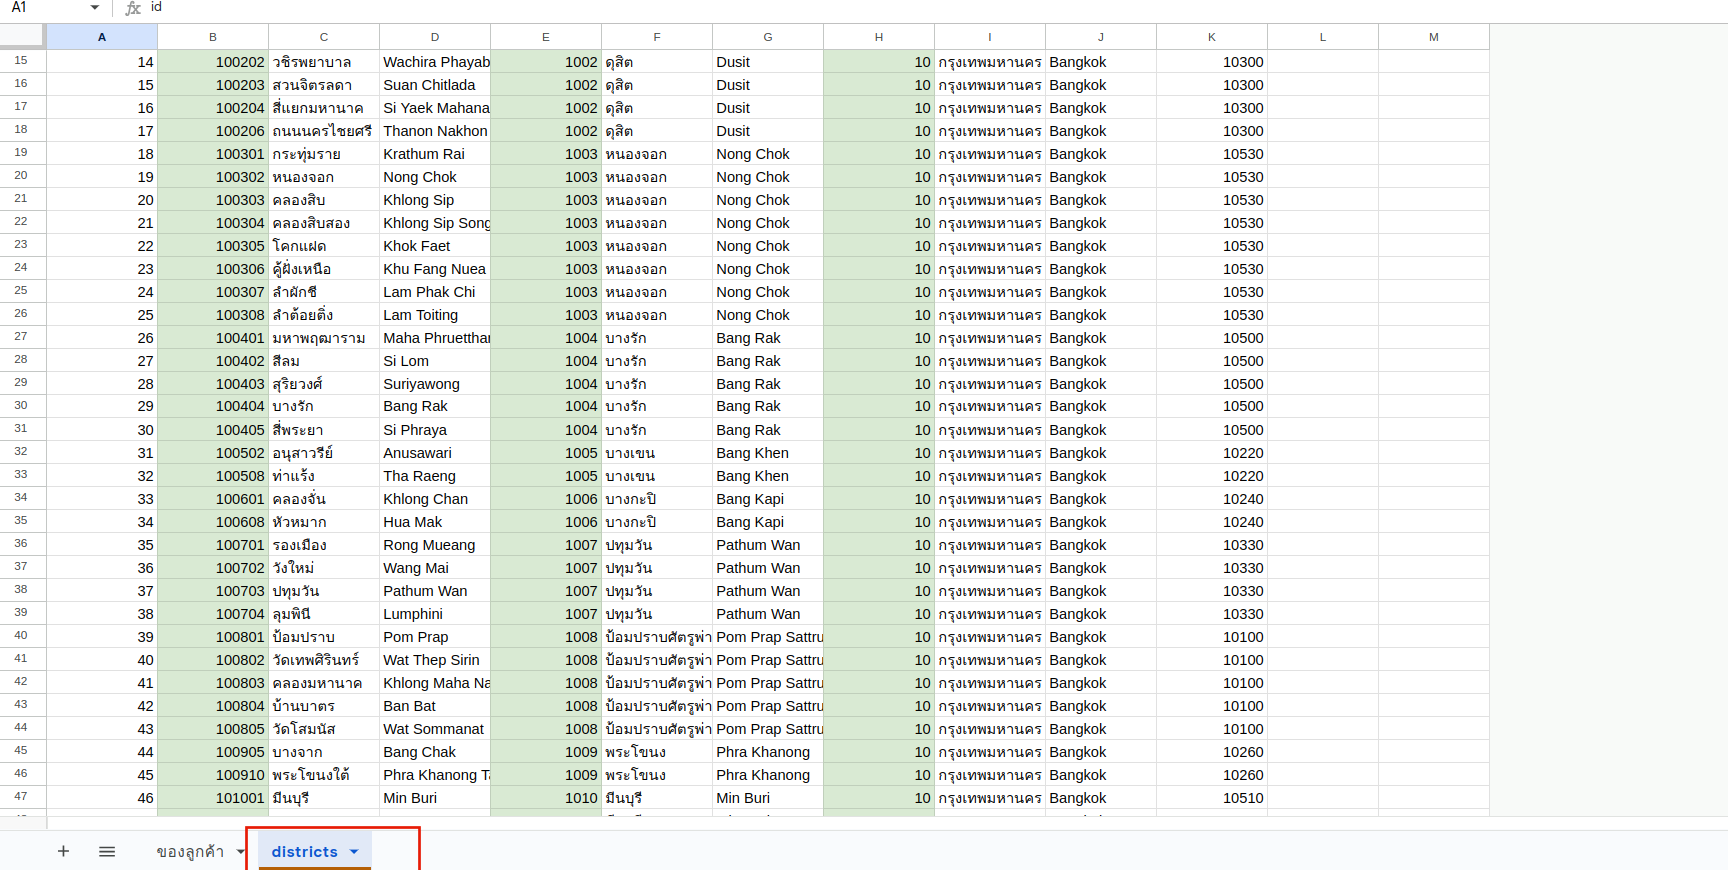Select the Thanon Nakhon cell
The height and width of the screenshot is (870, 1728).
(x=435, y=131)
